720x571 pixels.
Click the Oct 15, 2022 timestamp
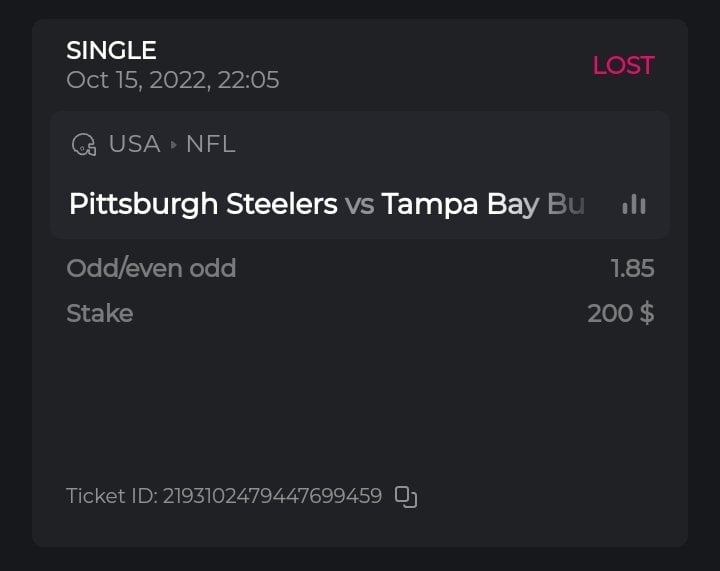172,80
